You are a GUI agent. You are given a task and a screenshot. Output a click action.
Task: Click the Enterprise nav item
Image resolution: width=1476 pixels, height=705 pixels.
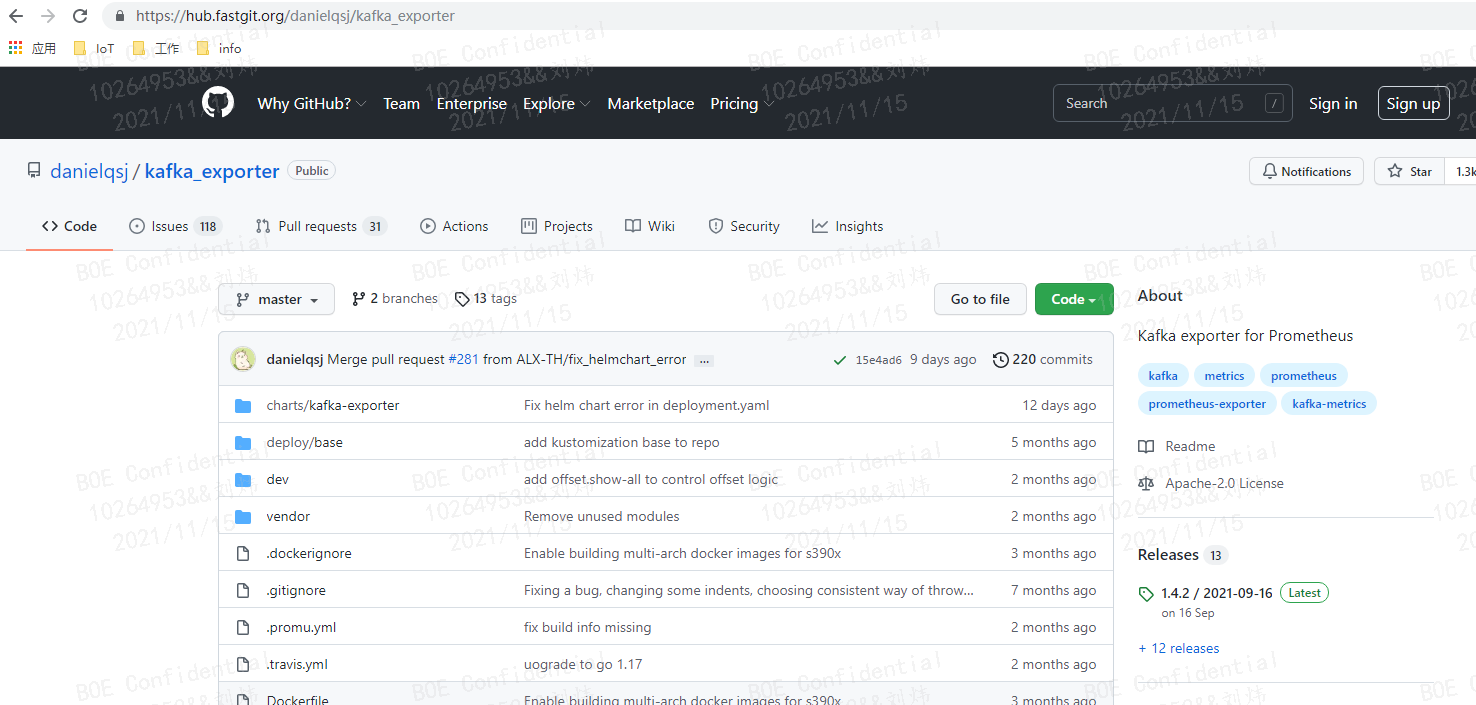(x=472, y=103)
